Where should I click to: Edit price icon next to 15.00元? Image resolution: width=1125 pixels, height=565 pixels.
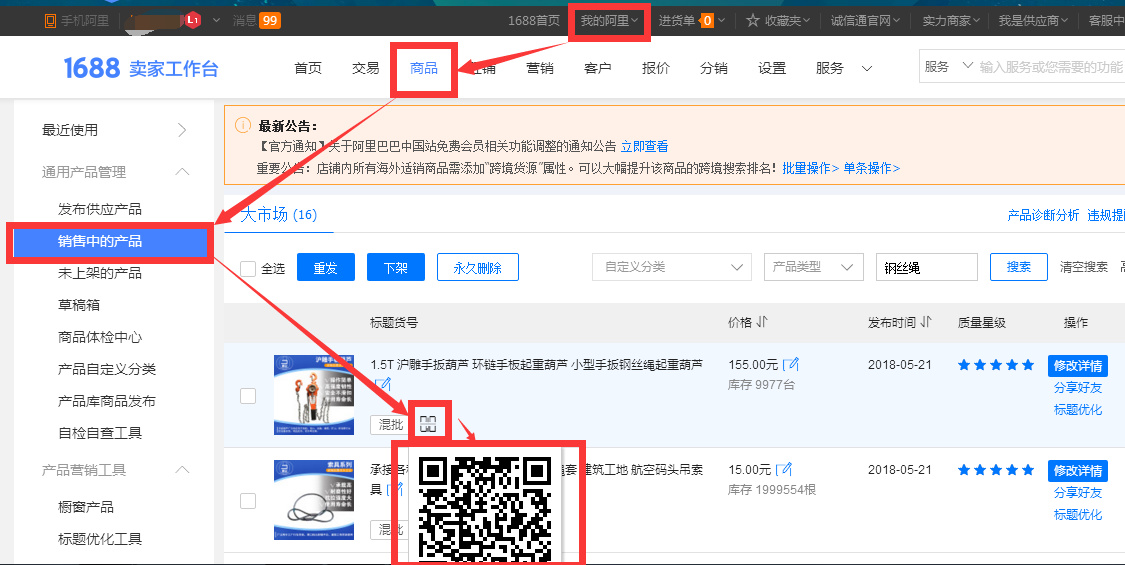785,470
